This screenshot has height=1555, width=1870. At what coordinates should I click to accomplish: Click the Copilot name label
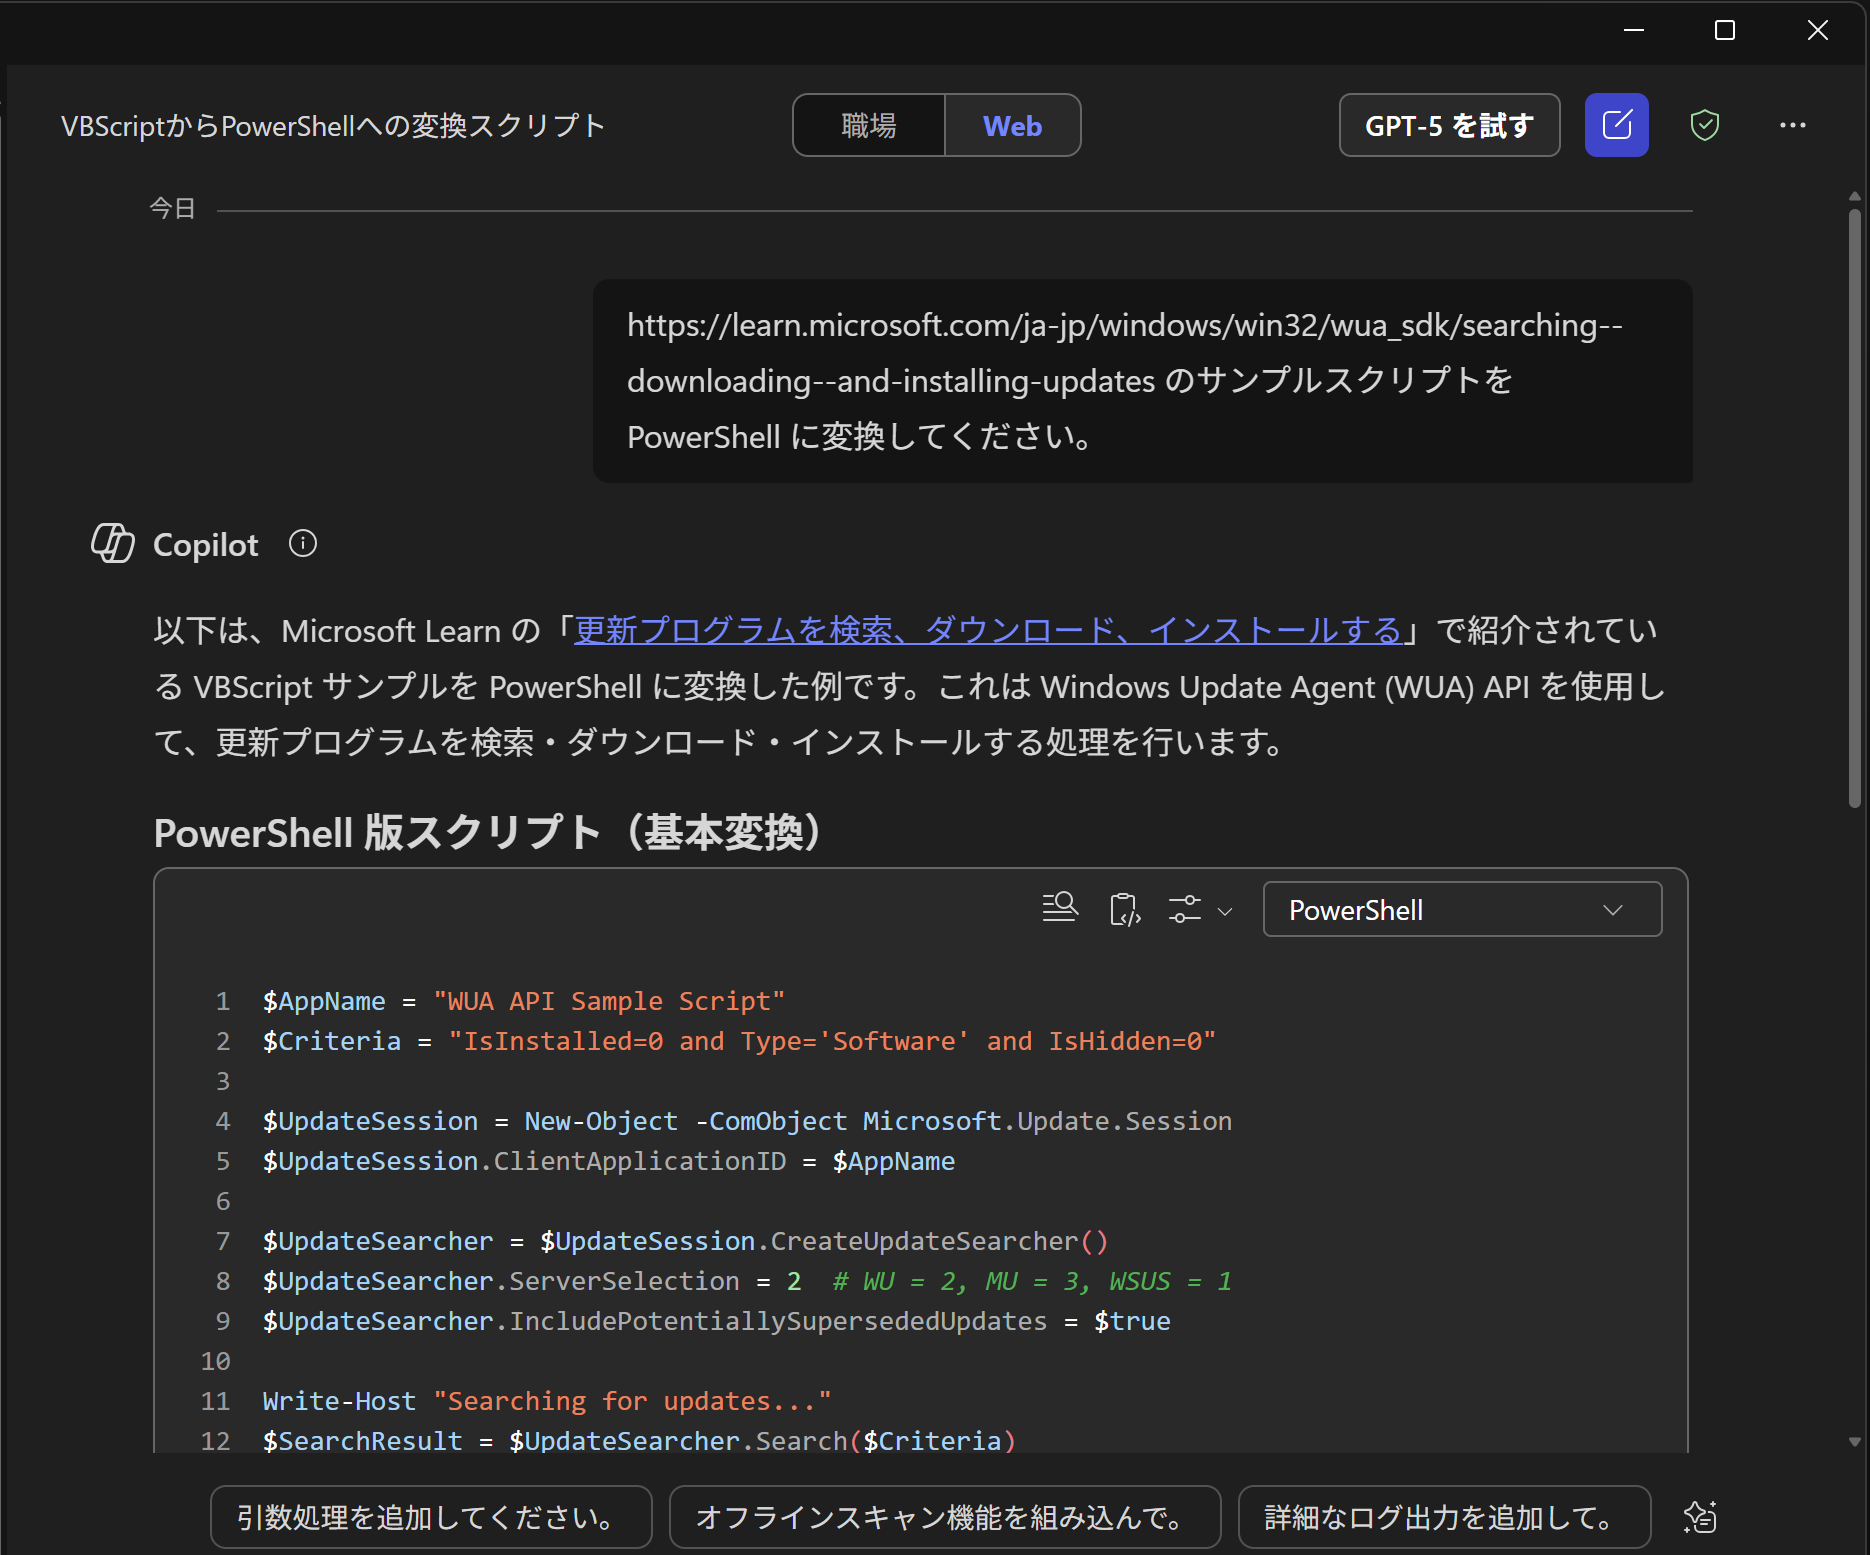[x=205, y=545]
